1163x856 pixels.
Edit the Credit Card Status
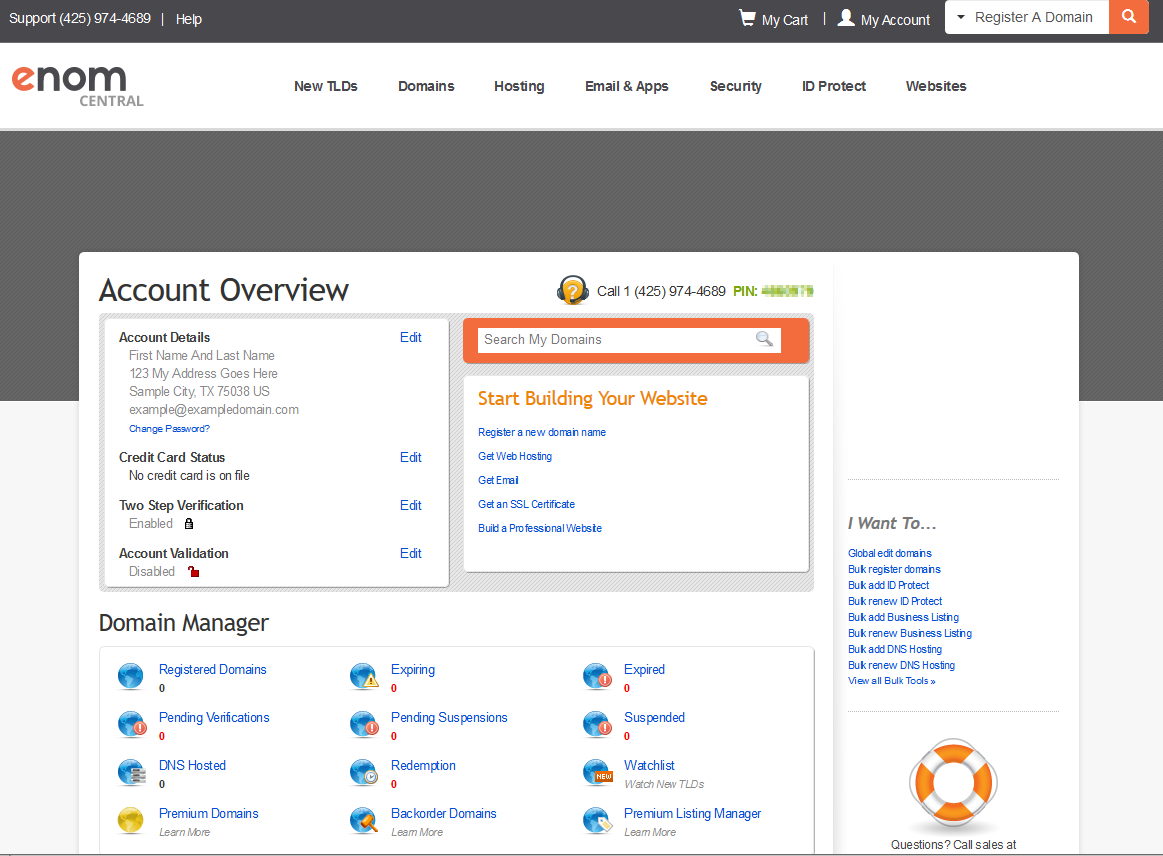[x=410, y=458]
